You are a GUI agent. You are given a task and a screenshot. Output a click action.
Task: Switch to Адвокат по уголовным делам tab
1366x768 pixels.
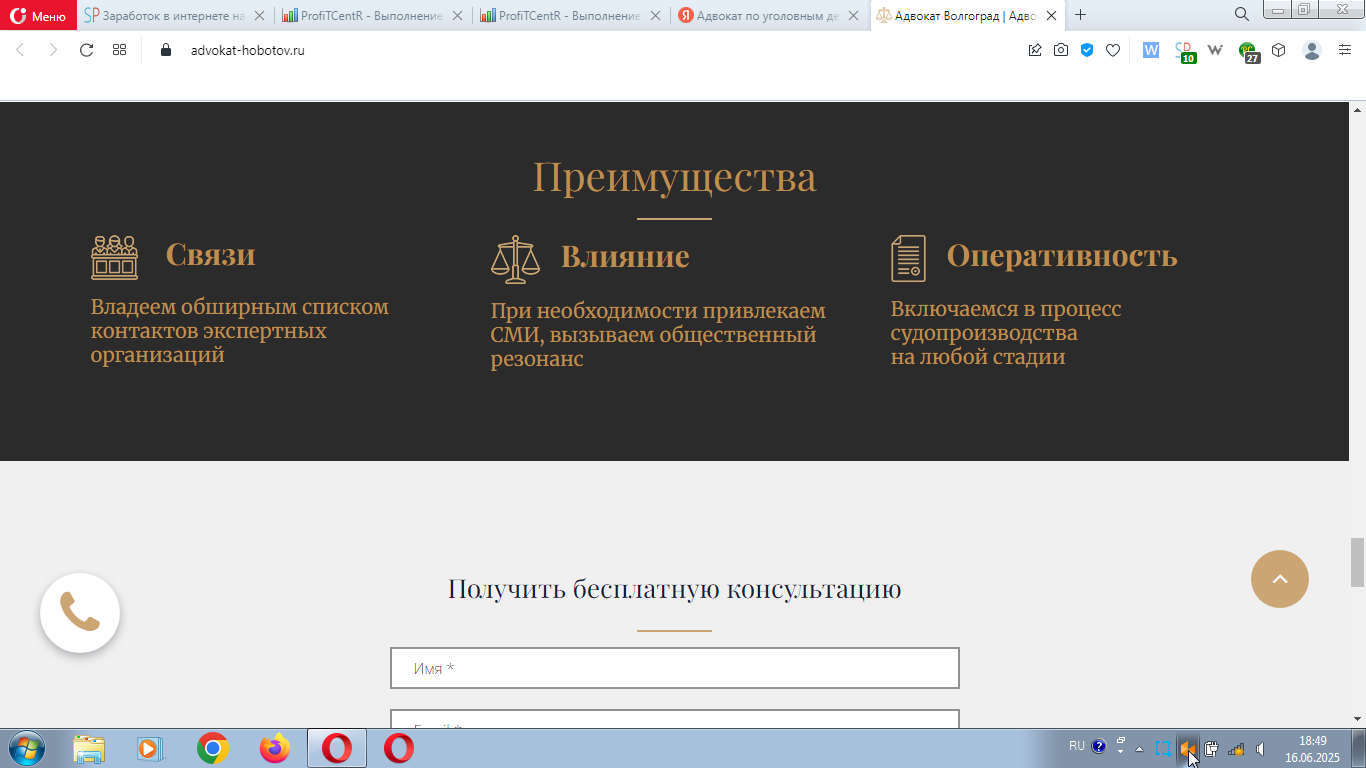(770, 15)
